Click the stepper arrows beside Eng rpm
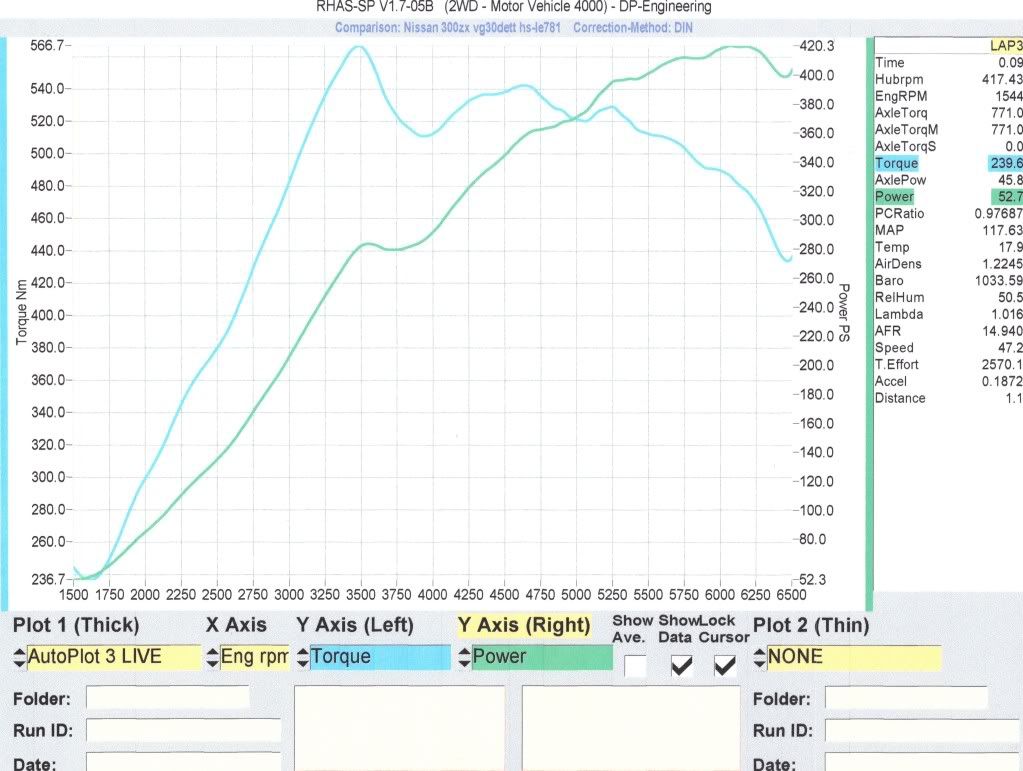 click(x=212, y=658)
